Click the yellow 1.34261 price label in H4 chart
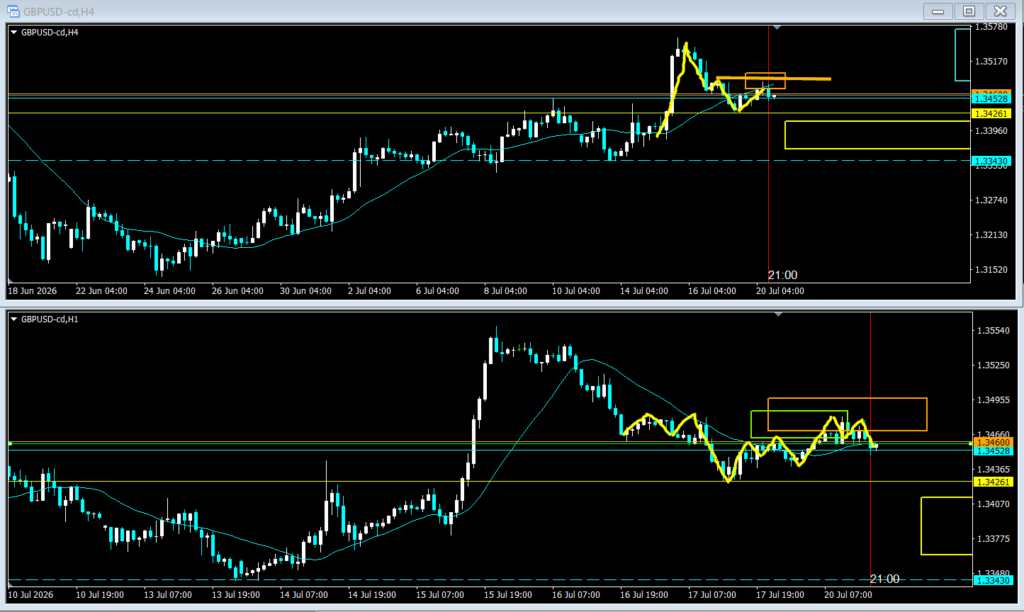This screenshot has height=612, width=1024. (x=991, y=114)
